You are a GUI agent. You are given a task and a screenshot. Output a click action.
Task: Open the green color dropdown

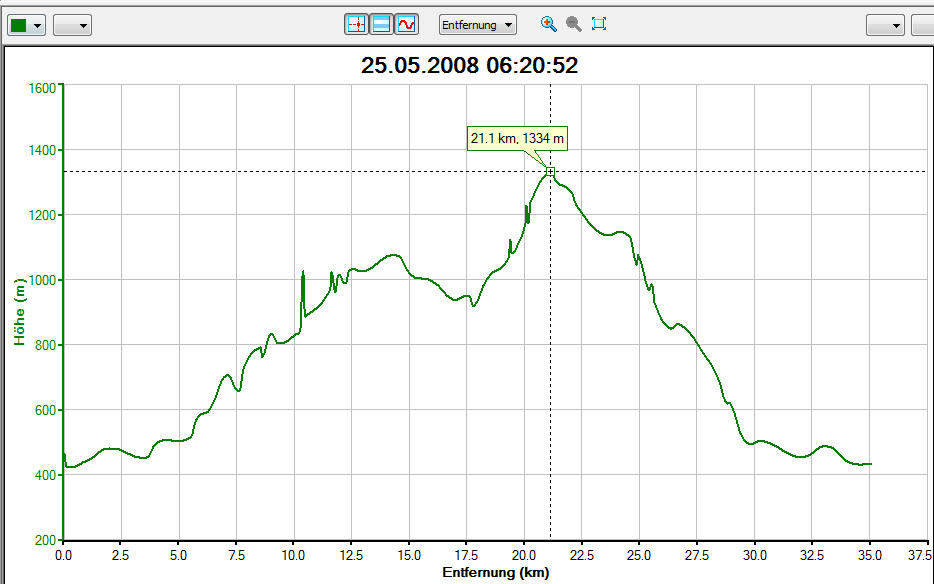pyautogui.click(x=26, y=25)
